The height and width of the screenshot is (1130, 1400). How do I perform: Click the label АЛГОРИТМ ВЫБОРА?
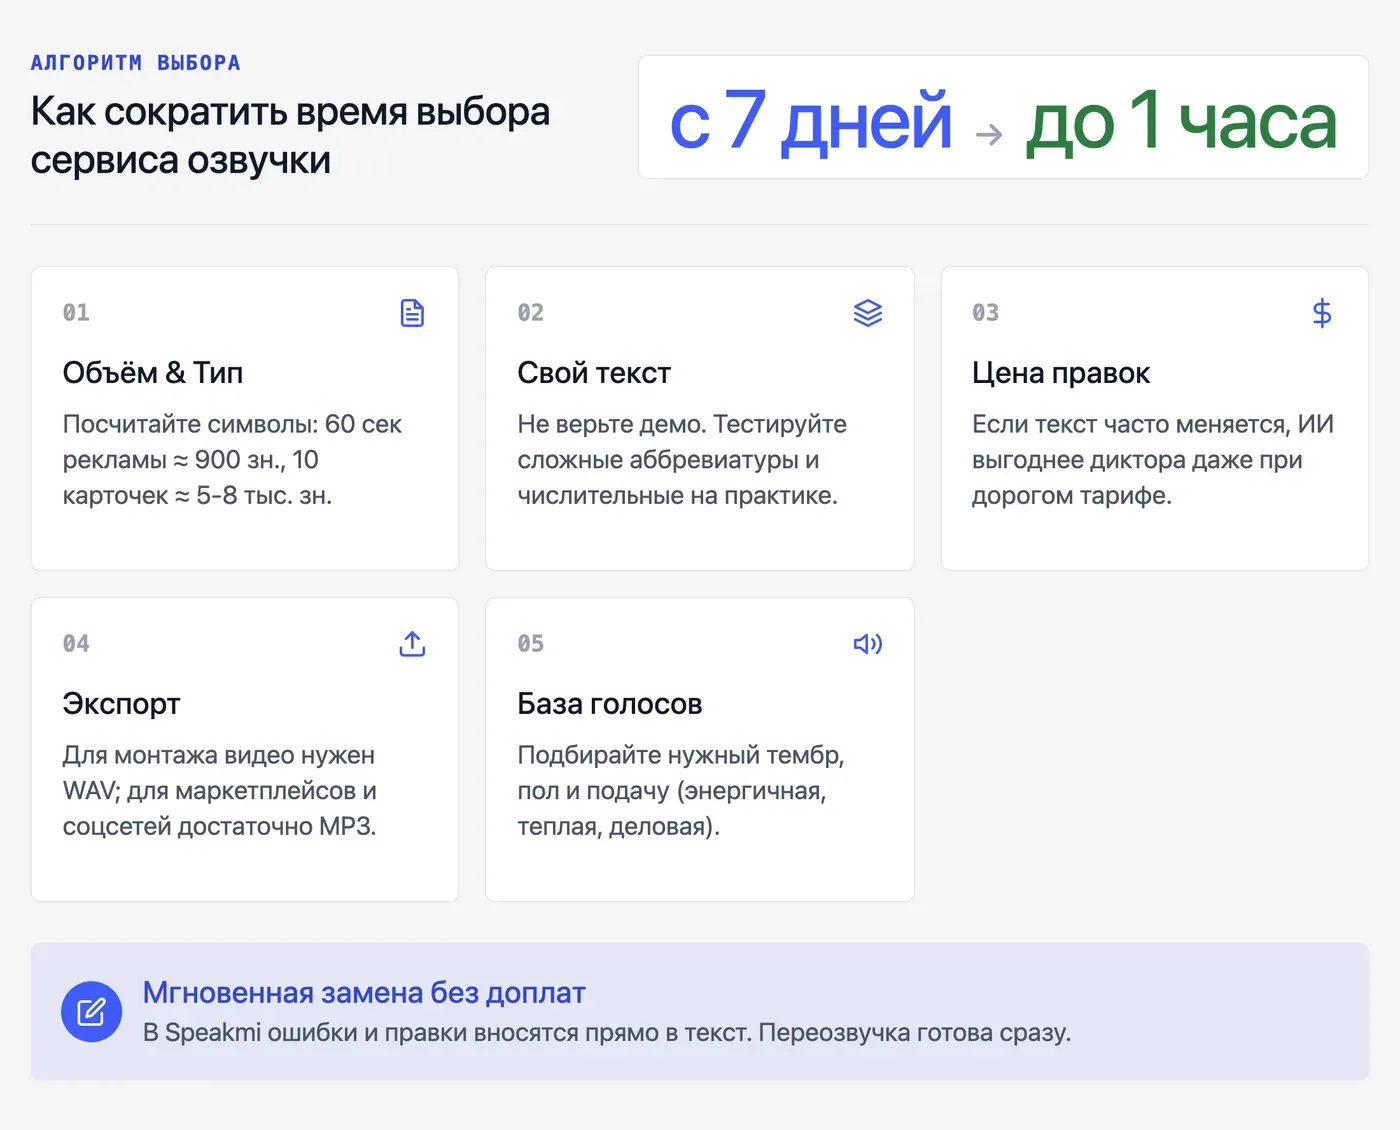pyautogui.click(x=136, y=63)
